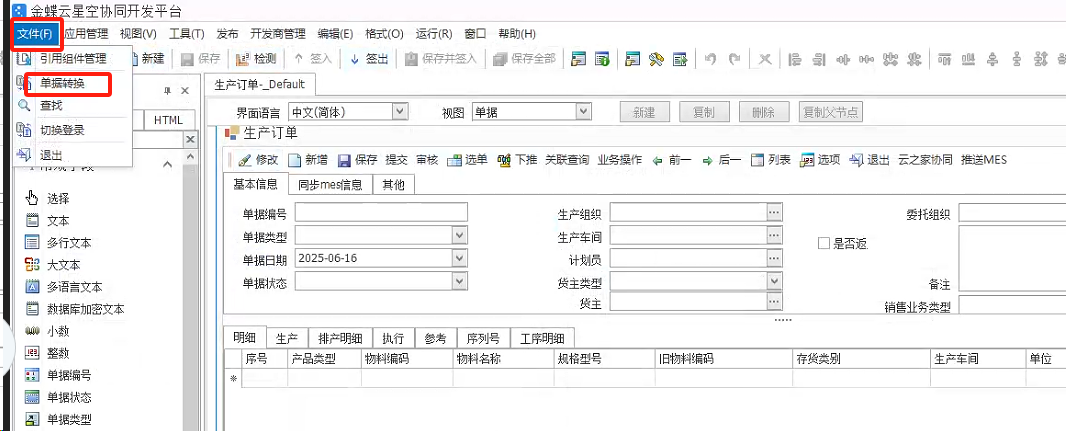Click 云之家协同 in the form toolbar
Viewport: 1066px width, 431px height.
coord(925,160)
